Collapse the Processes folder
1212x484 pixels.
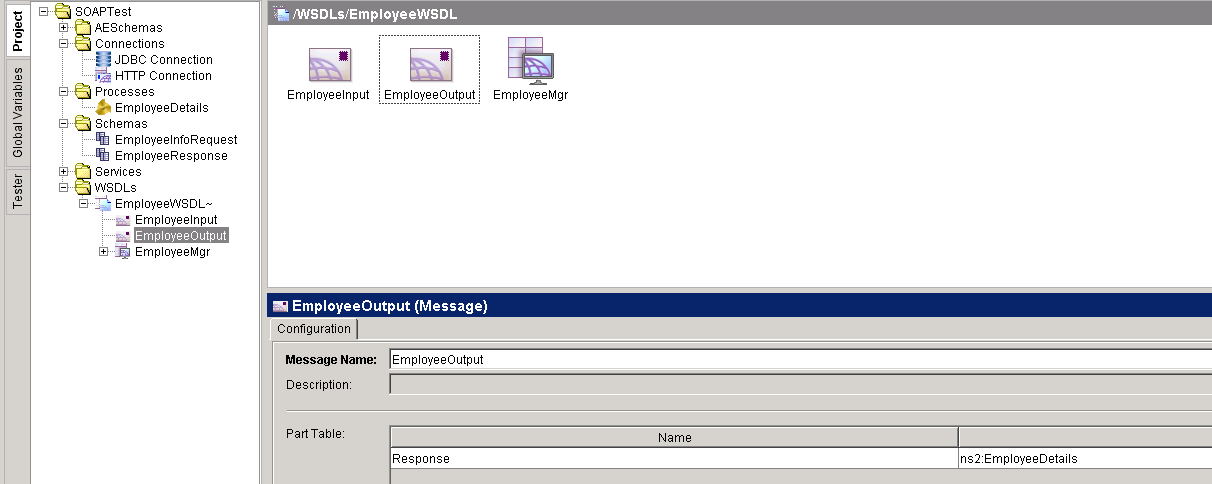tap(63, 92)
